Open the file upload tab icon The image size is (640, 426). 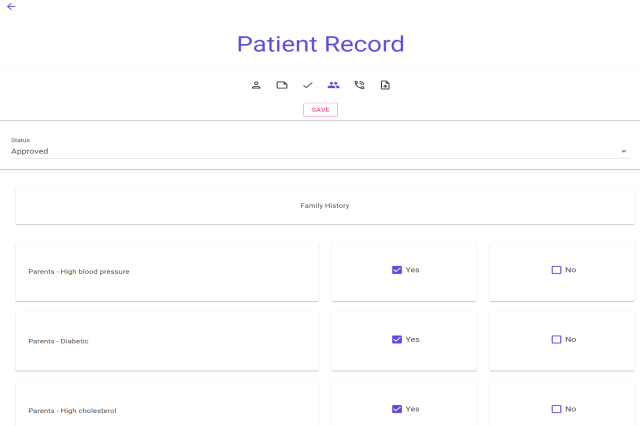click(385, 85)
